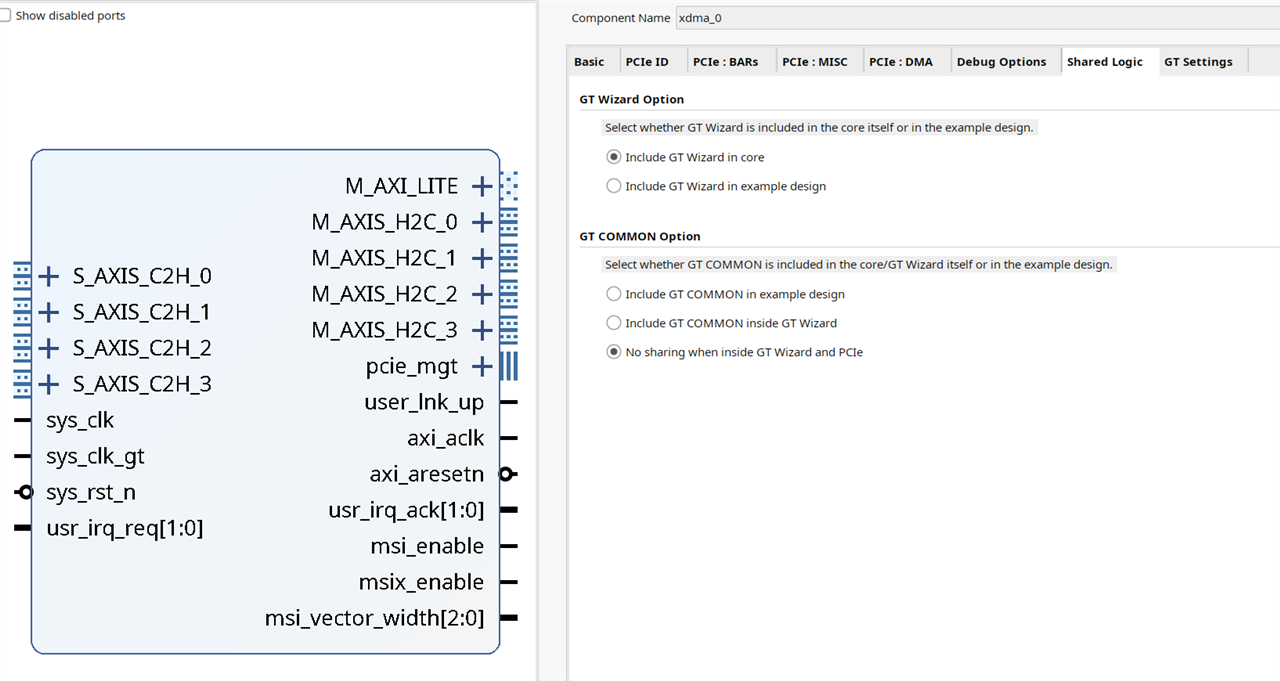
Task: Expand the M_AXI_LITE interface port
Action: pos(482,186)
